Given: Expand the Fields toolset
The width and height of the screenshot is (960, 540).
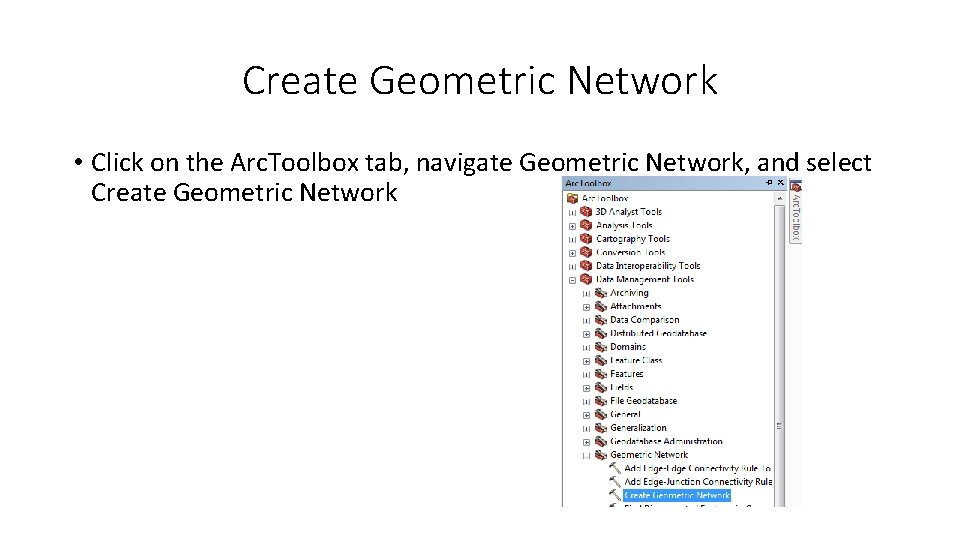Looking at the screenshot, I should [587, 388].
